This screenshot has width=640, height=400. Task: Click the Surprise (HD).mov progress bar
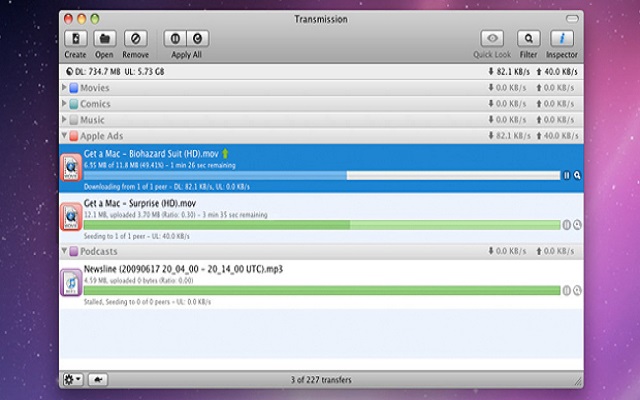coord(320,225)
